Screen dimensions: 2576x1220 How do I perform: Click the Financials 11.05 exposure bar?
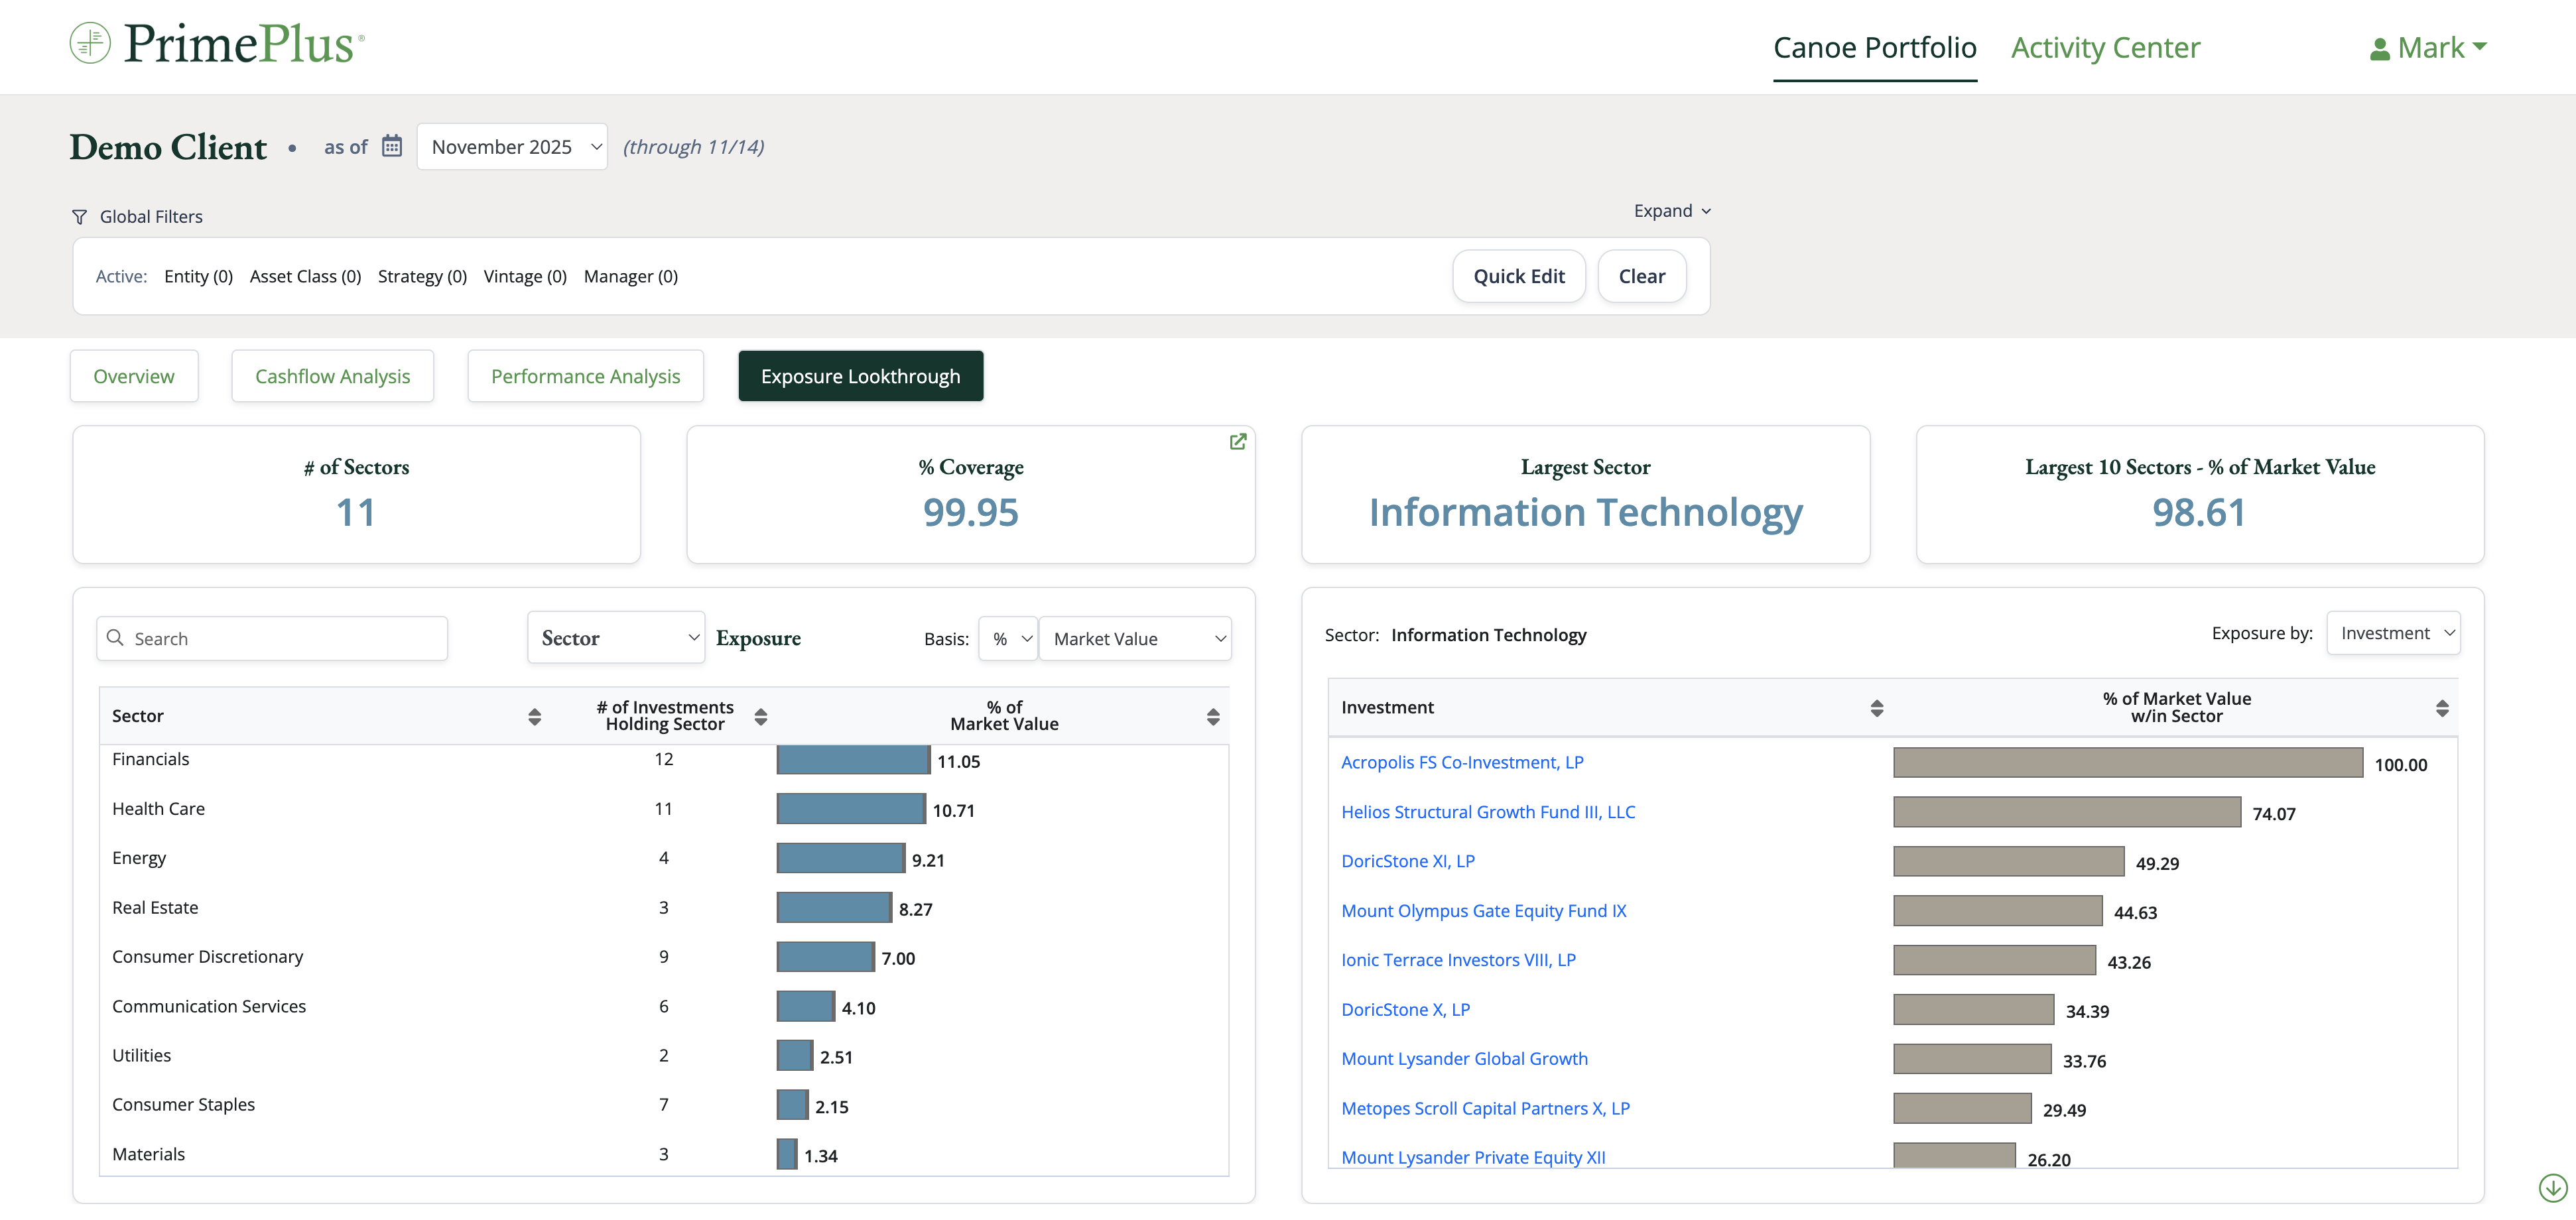pos(853,760)
